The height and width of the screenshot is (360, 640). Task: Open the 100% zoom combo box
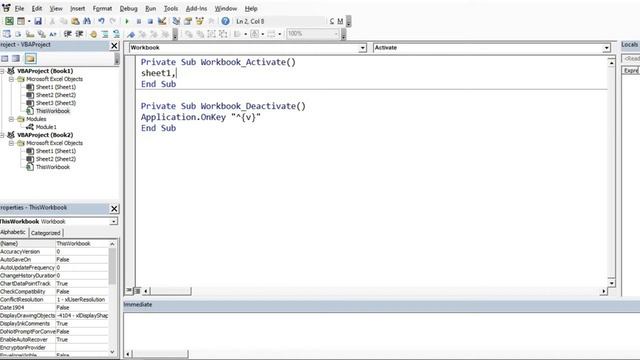[313, 34]
